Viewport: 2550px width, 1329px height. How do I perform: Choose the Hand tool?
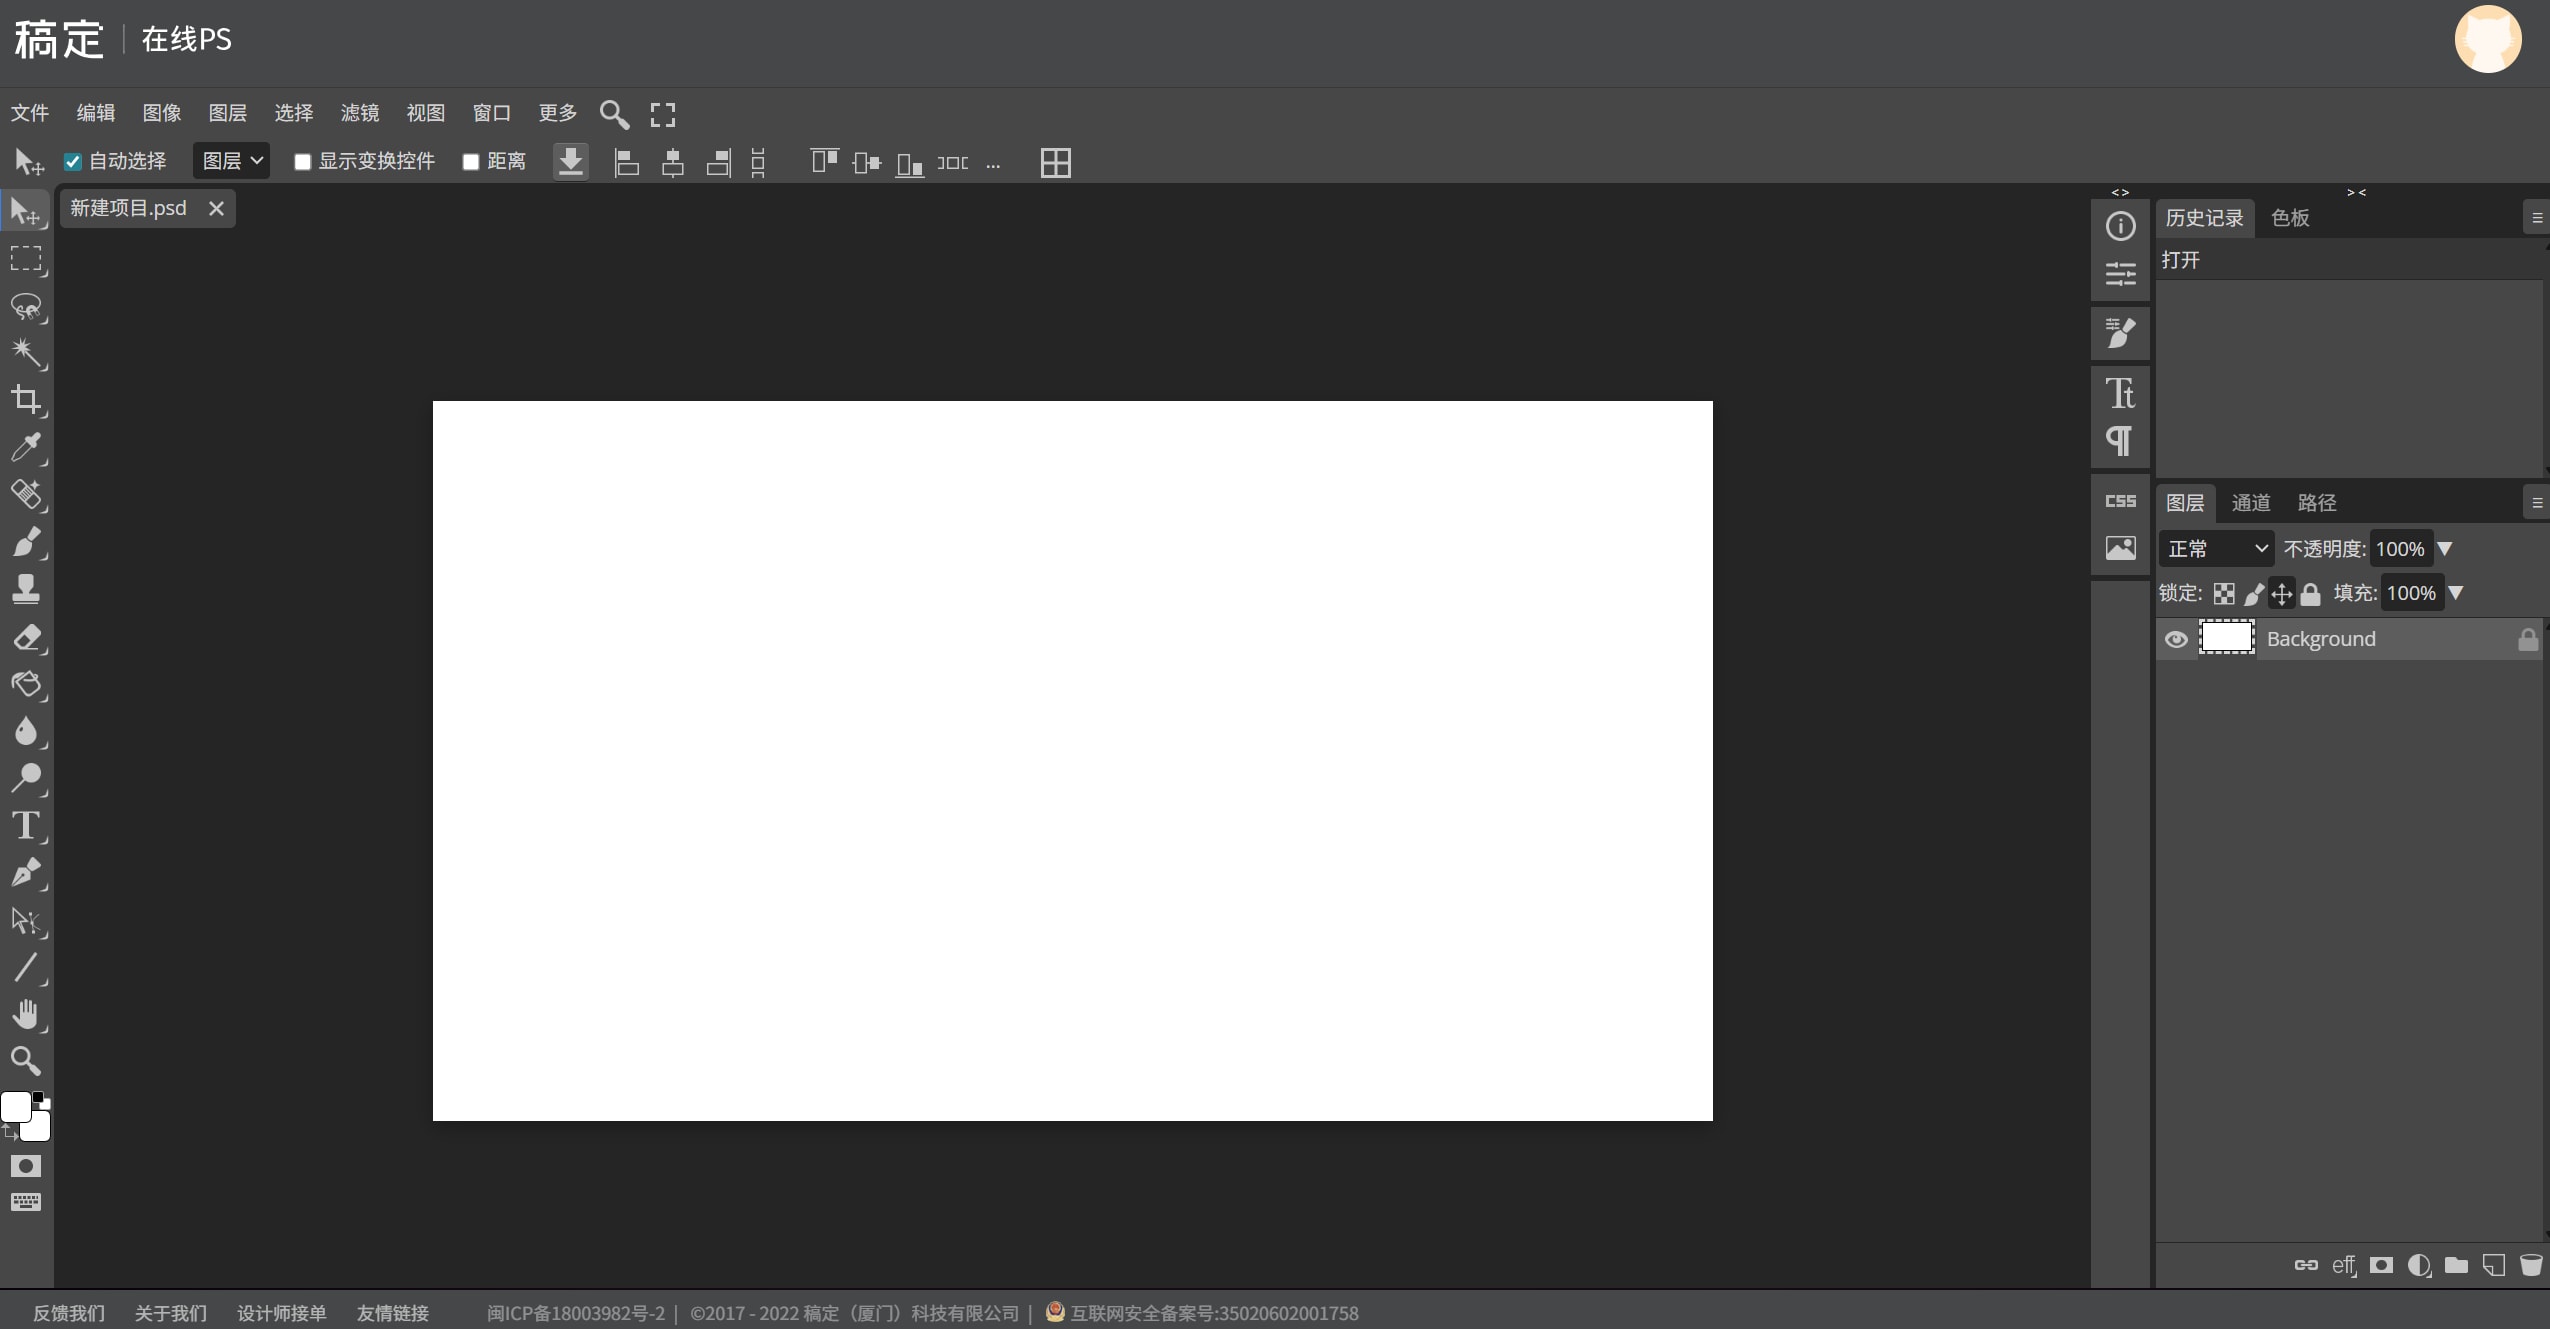point(25,1014)
